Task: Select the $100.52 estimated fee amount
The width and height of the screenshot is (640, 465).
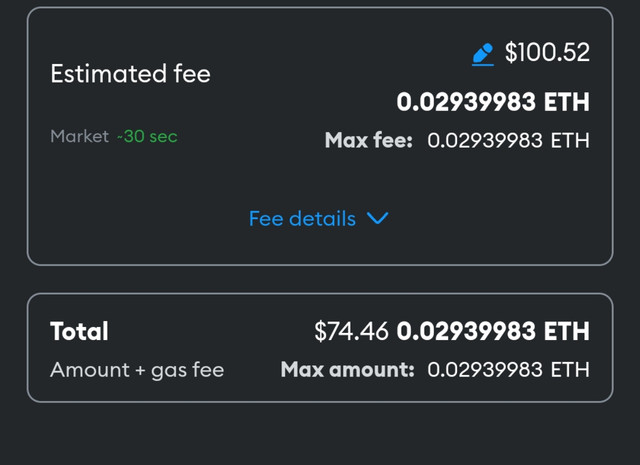Action: (x=547, y=52)
